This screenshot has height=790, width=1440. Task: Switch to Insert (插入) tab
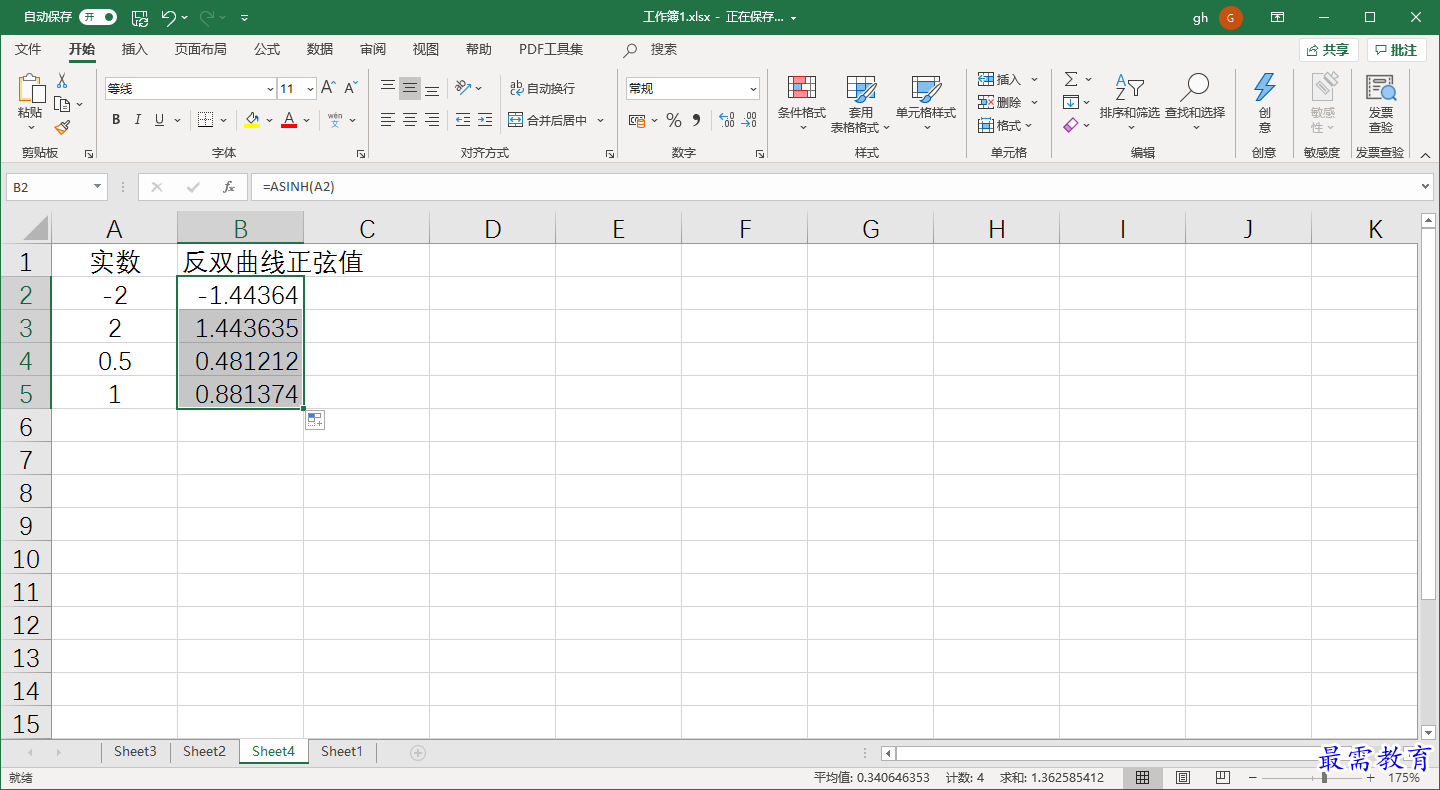pyautogui.click(x=134, y=49)
